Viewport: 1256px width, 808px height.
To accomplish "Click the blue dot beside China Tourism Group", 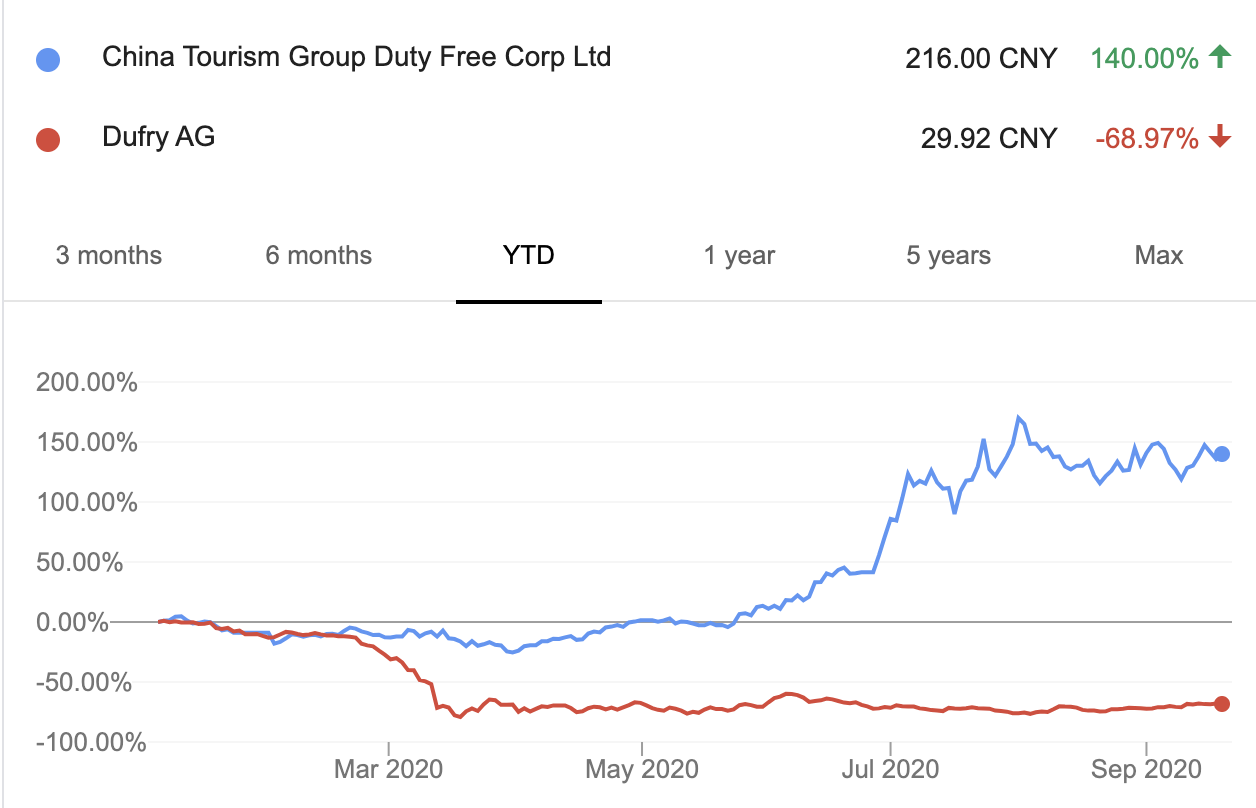I will click(x=47, y=60).
